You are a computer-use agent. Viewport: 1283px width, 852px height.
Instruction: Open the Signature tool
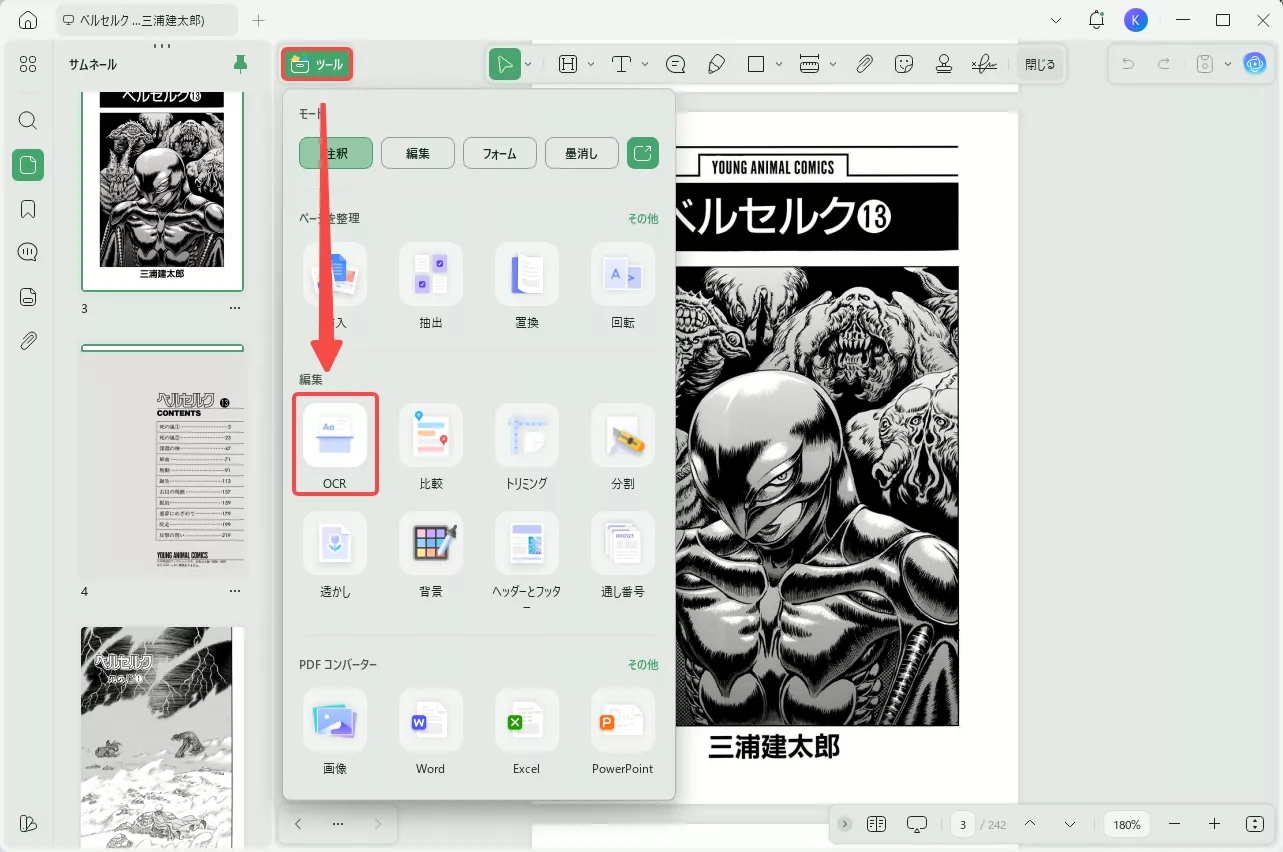[x=984, y=63]
